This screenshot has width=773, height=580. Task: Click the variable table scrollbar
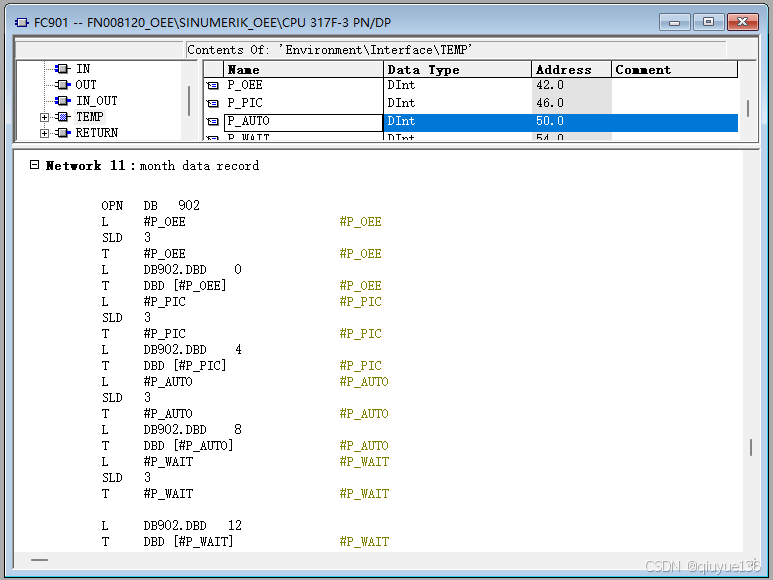point(748,108)
